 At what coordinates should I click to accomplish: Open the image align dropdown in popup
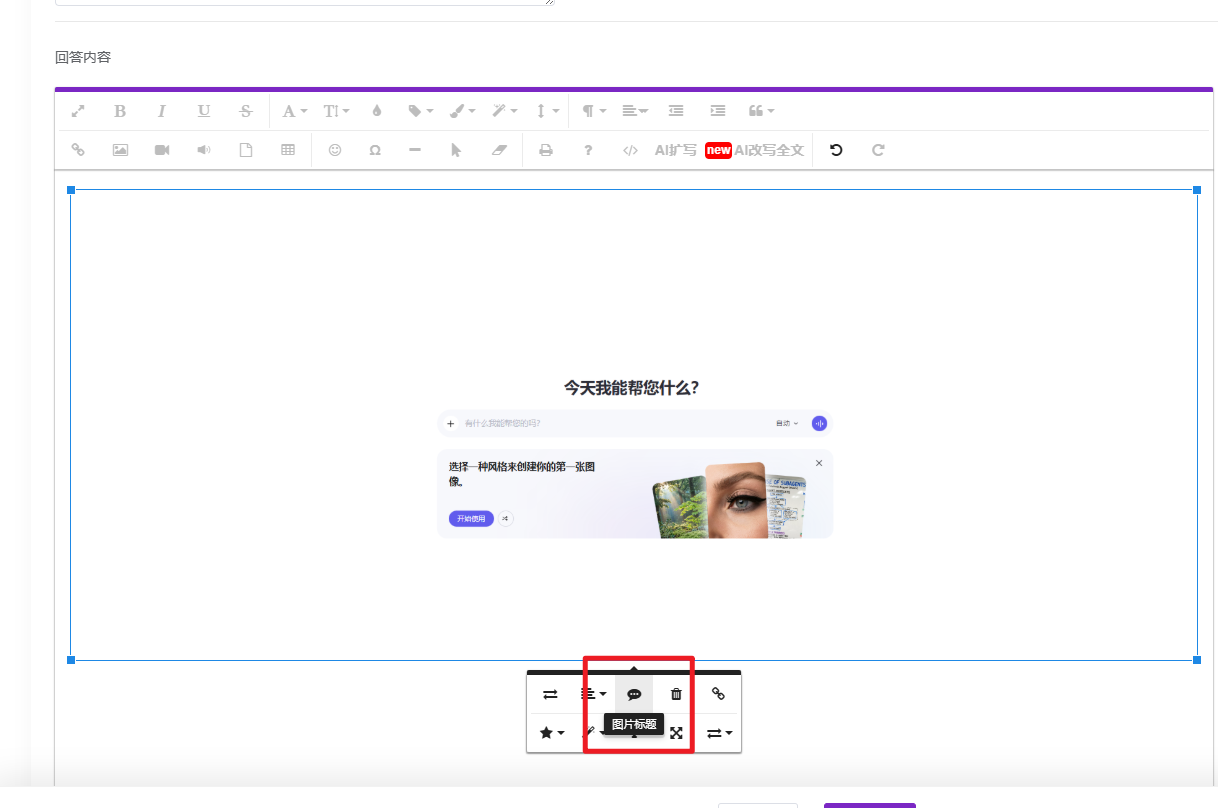pyautogui.click(x=594, y=694)
